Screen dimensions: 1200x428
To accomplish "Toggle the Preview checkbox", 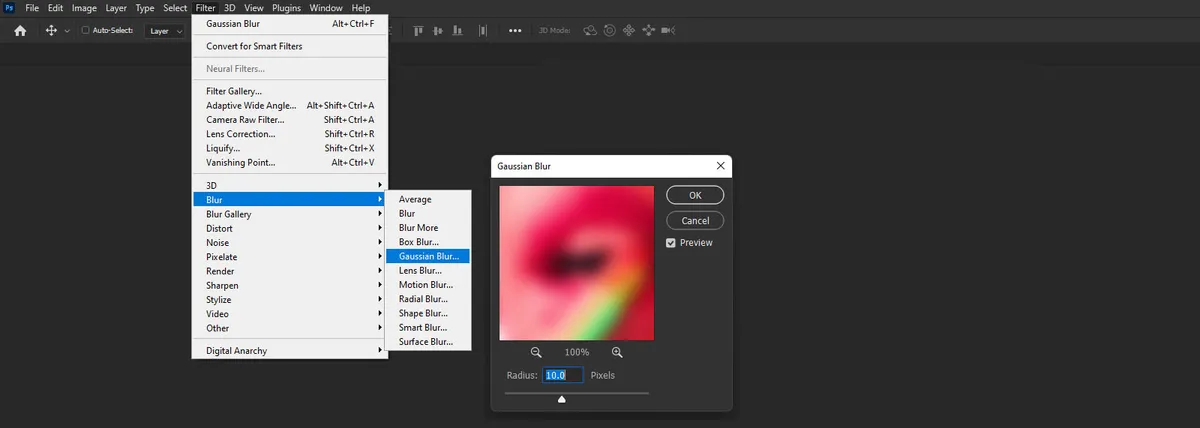I will (672, 243).
